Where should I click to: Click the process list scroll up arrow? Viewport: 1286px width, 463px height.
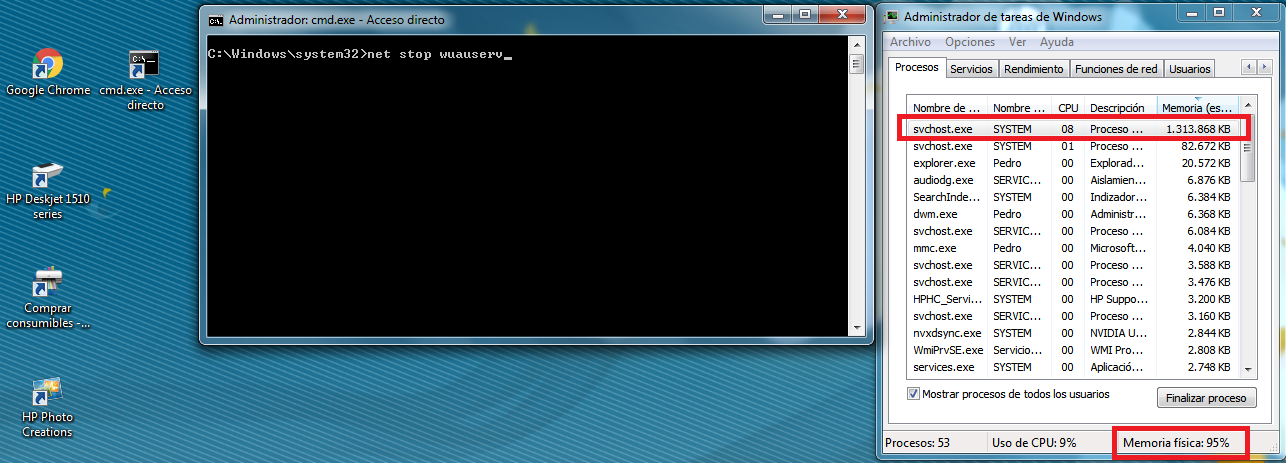(1247, 107)
